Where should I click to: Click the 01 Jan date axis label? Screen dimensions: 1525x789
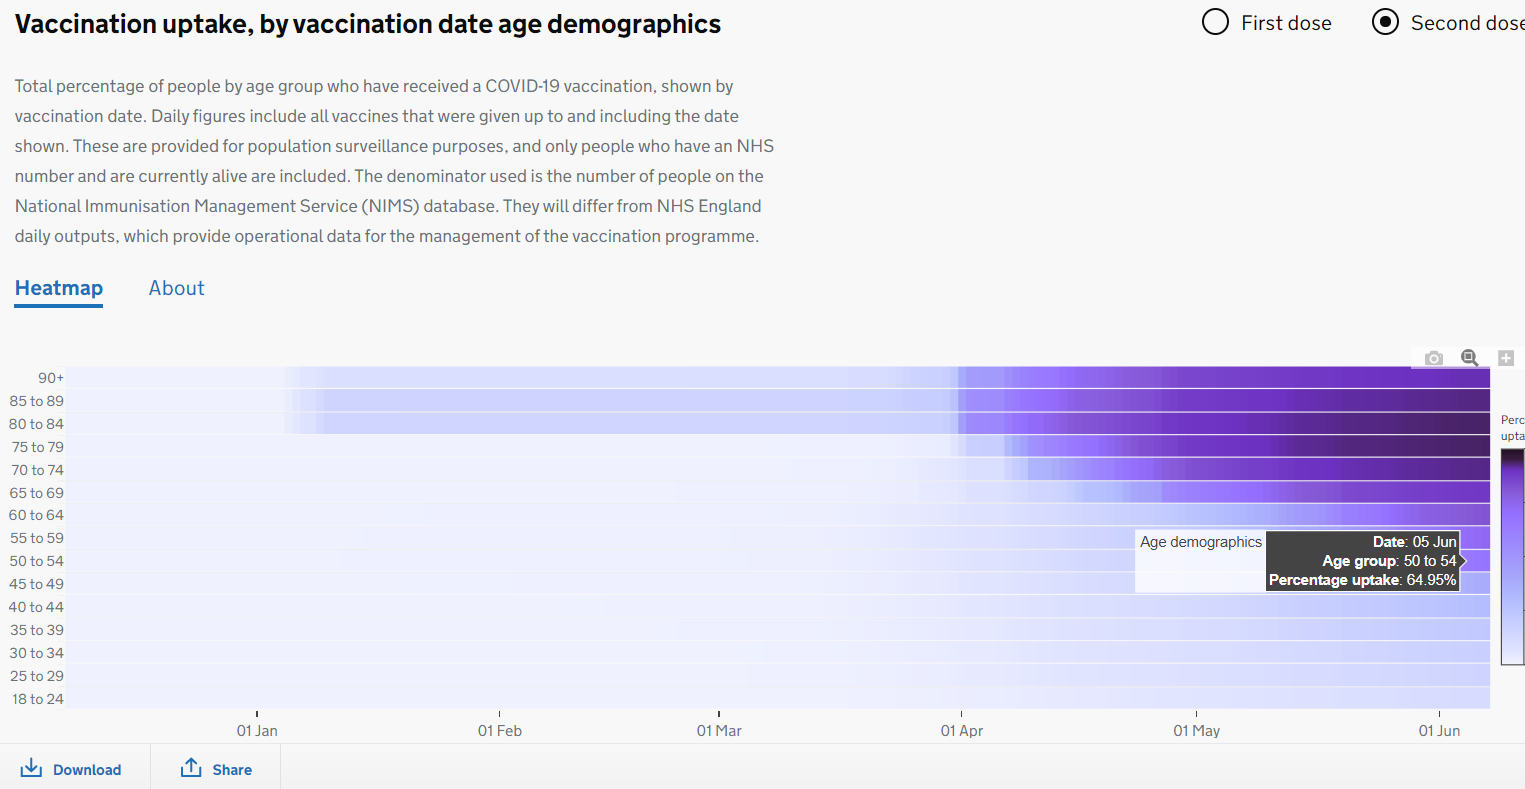click(257, 731)
